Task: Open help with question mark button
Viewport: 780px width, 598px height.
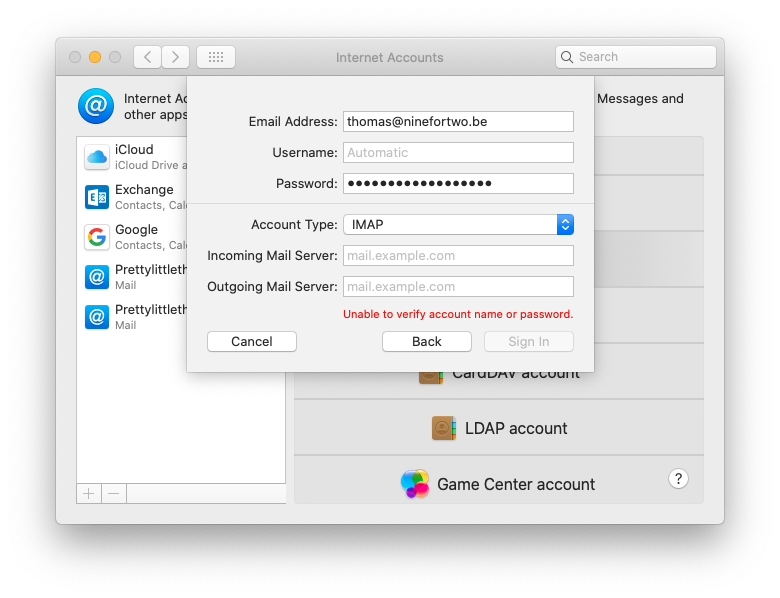Action: point(678,479)
